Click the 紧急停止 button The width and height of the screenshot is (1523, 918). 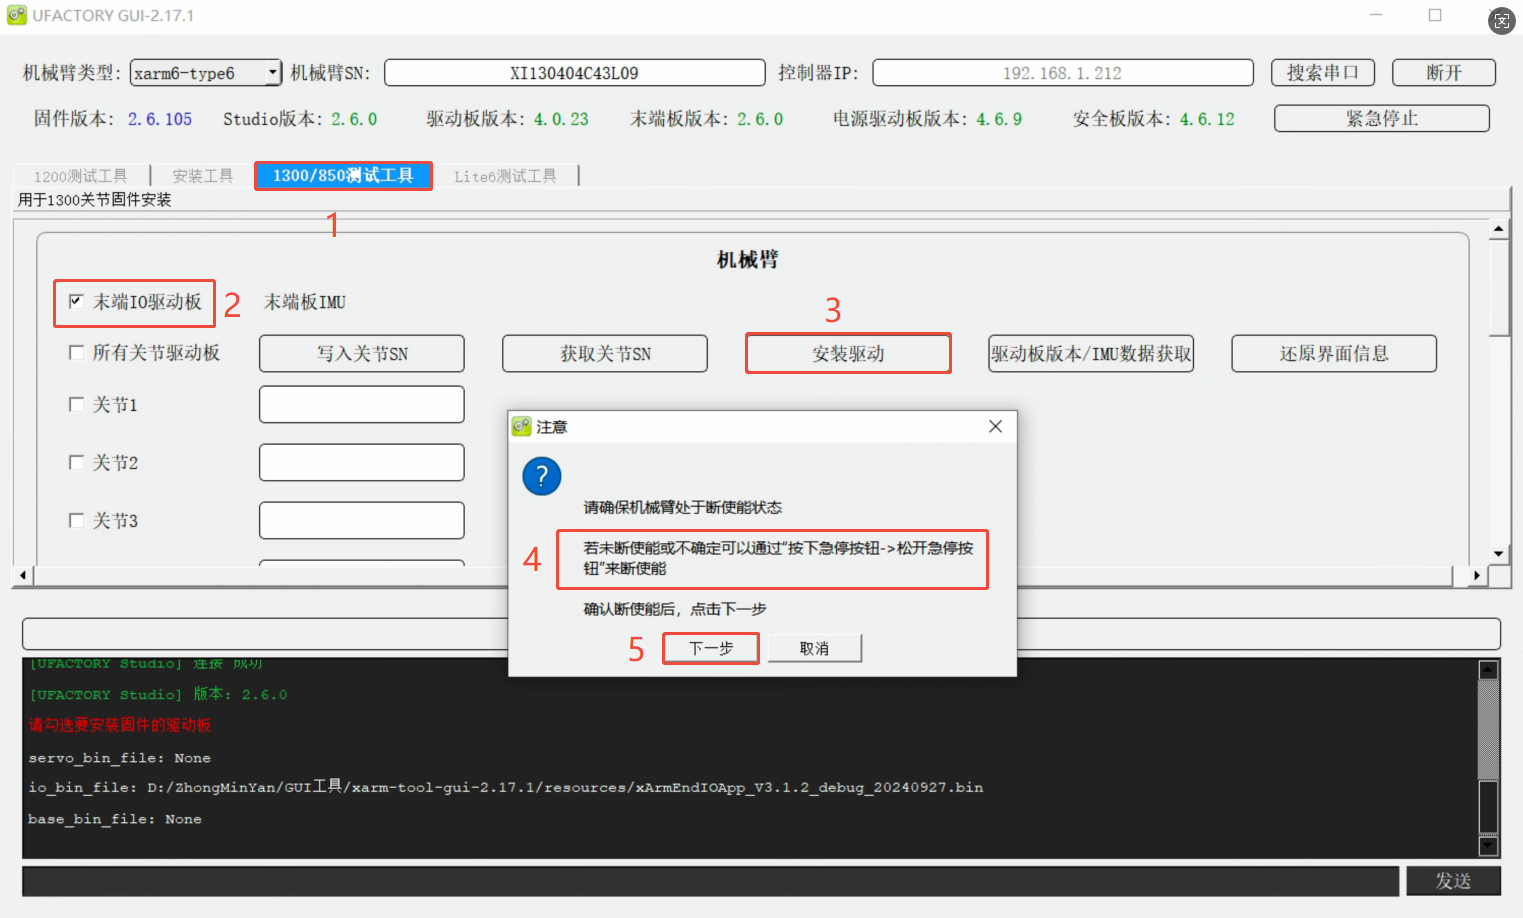[x=1381, y=118]
